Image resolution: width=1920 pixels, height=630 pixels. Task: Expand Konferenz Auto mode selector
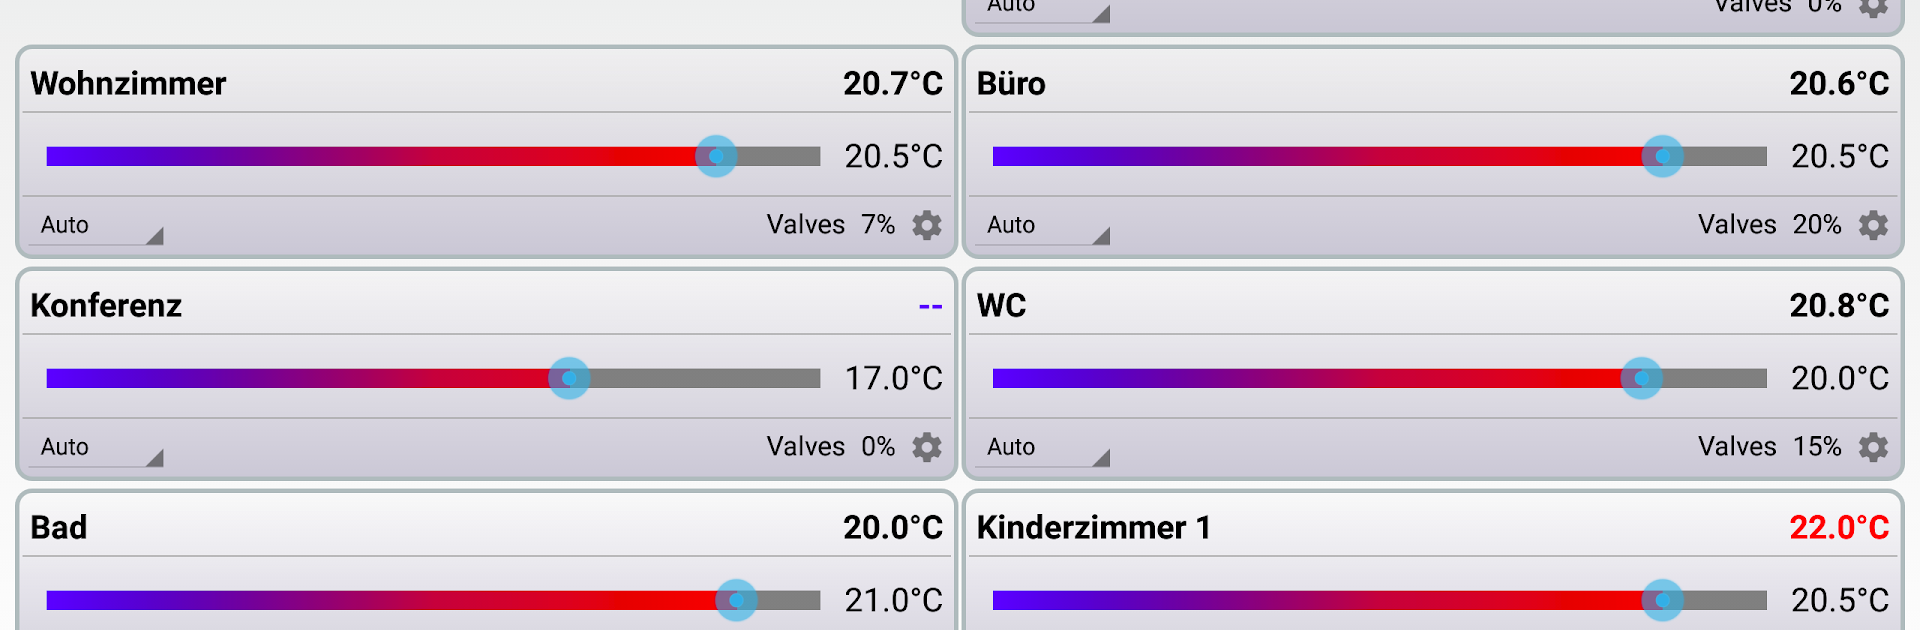(100, 448)
